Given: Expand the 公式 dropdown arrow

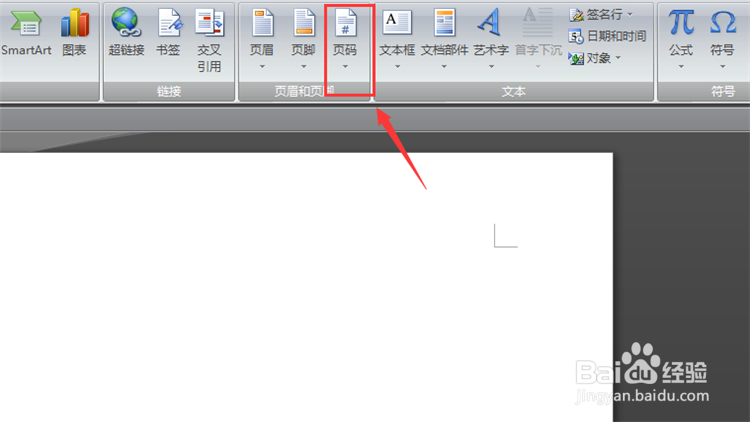Looking at the screenshot, I should 681,67.
